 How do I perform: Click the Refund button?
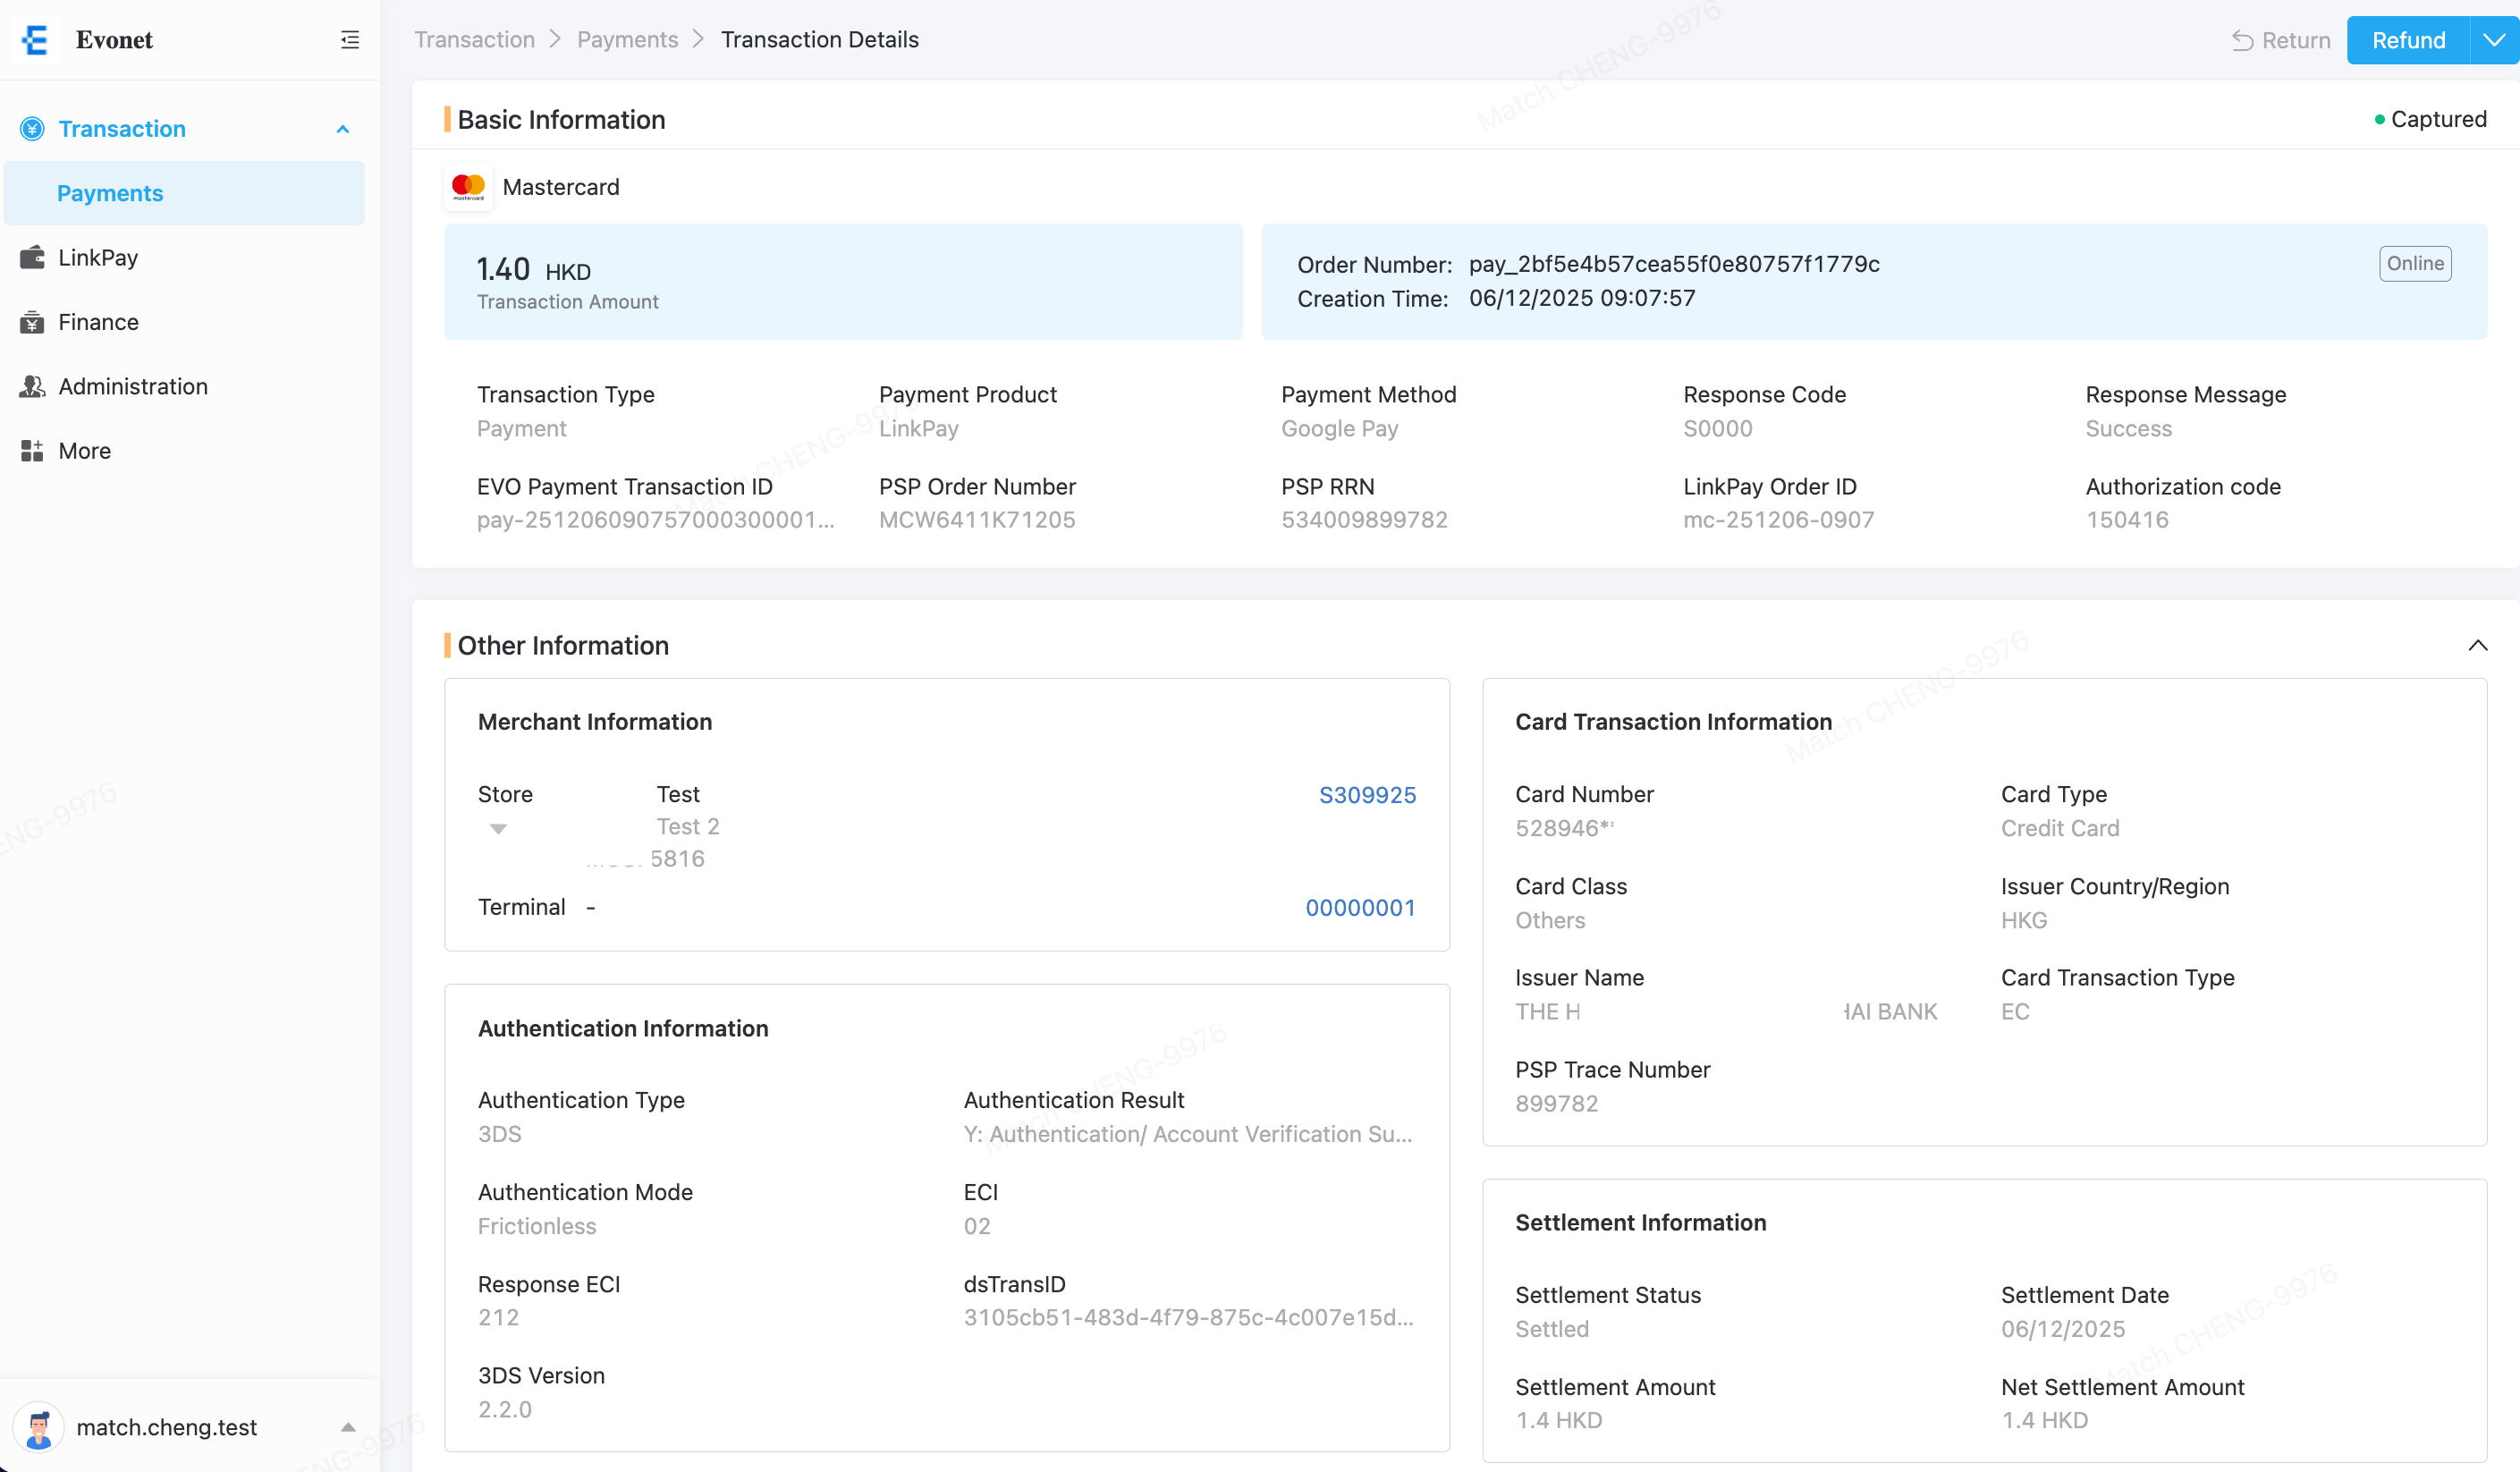(x=2408, y=40)
